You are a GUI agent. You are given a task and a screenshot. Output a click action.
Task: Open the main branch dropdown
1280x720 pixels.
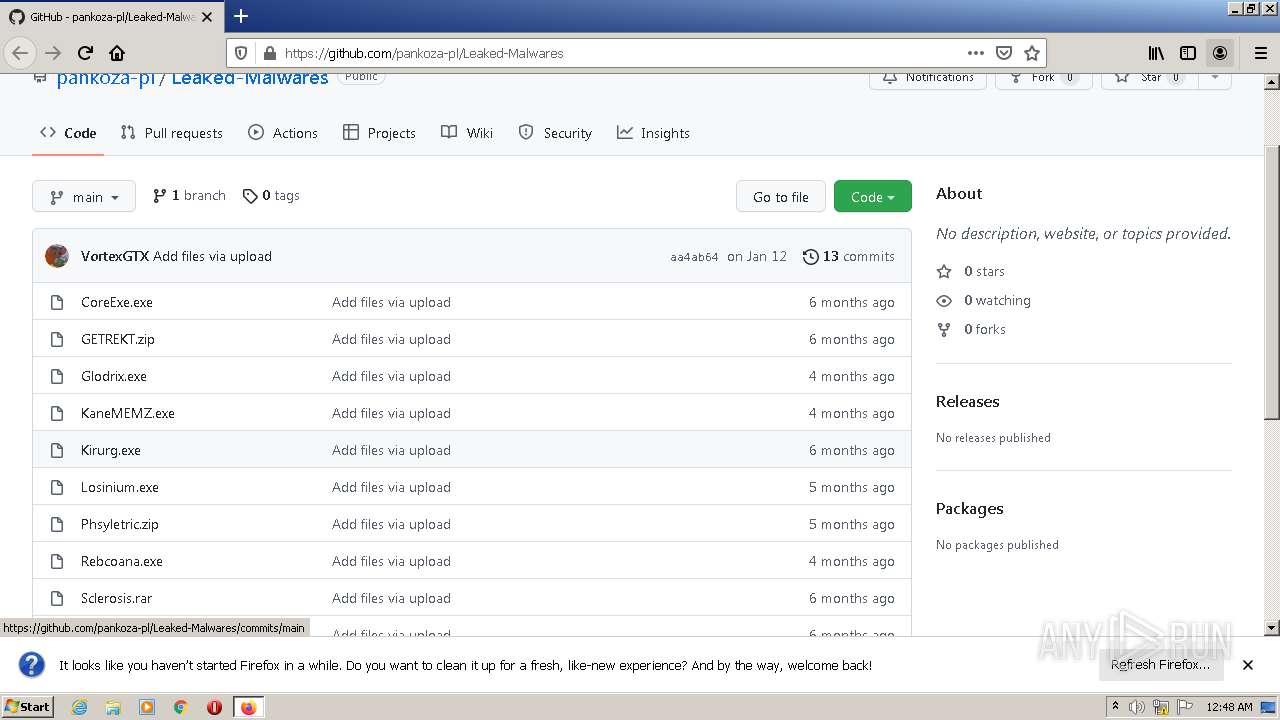[x=84, y=197]
